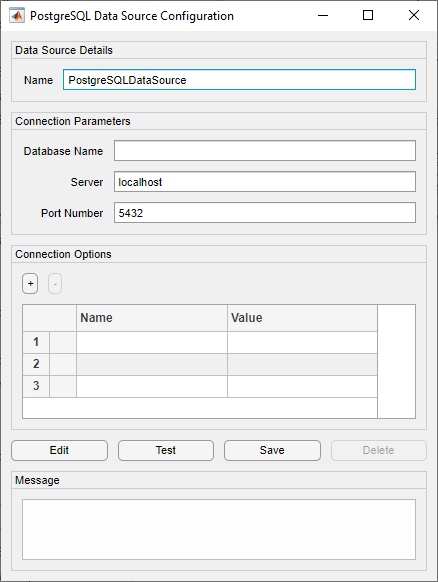Click the Port Number field showing 5432

pyautogui.click(x=265, y=213)
